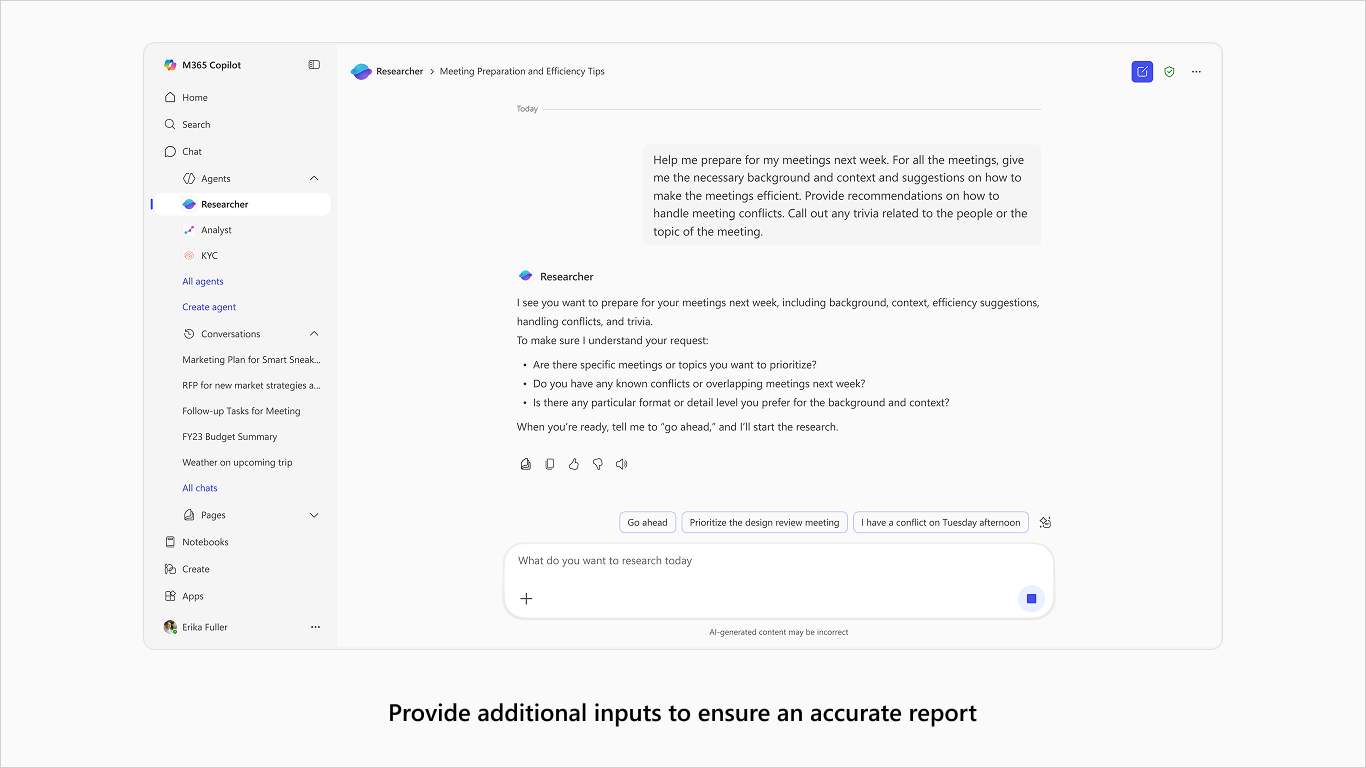Screen dimensions: 1366x768
Task: Click the Go ahead suggestion chip
Action: 647,522
